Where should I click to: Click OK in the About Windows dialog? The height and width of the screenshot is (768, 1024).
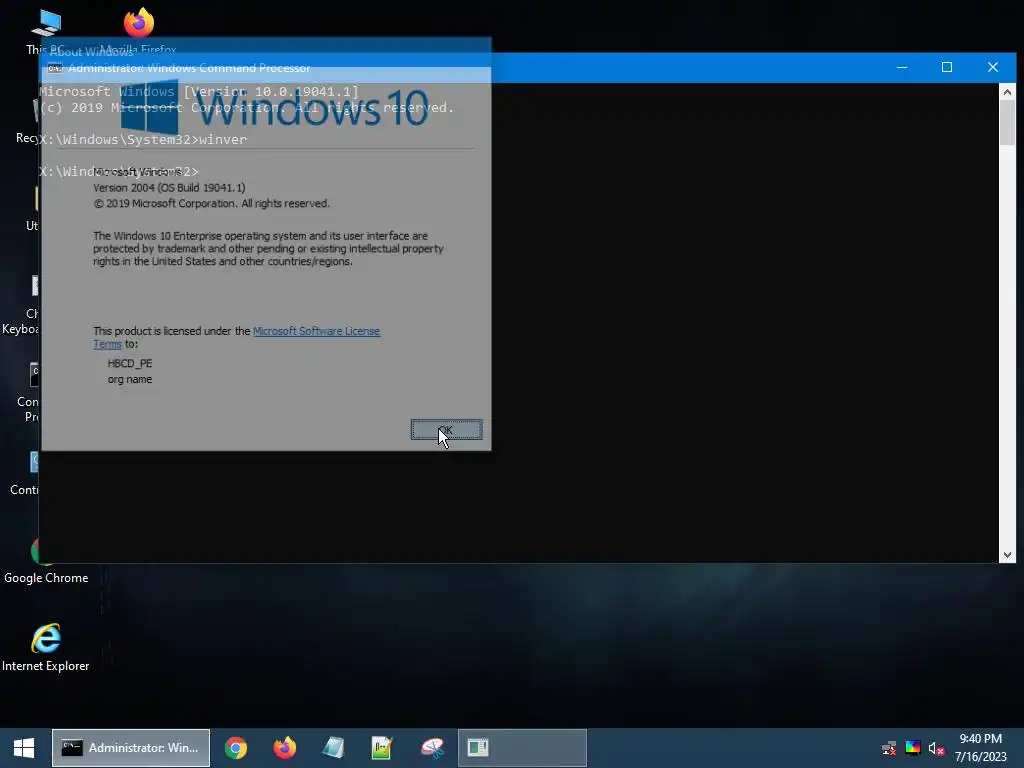[447, 430]
